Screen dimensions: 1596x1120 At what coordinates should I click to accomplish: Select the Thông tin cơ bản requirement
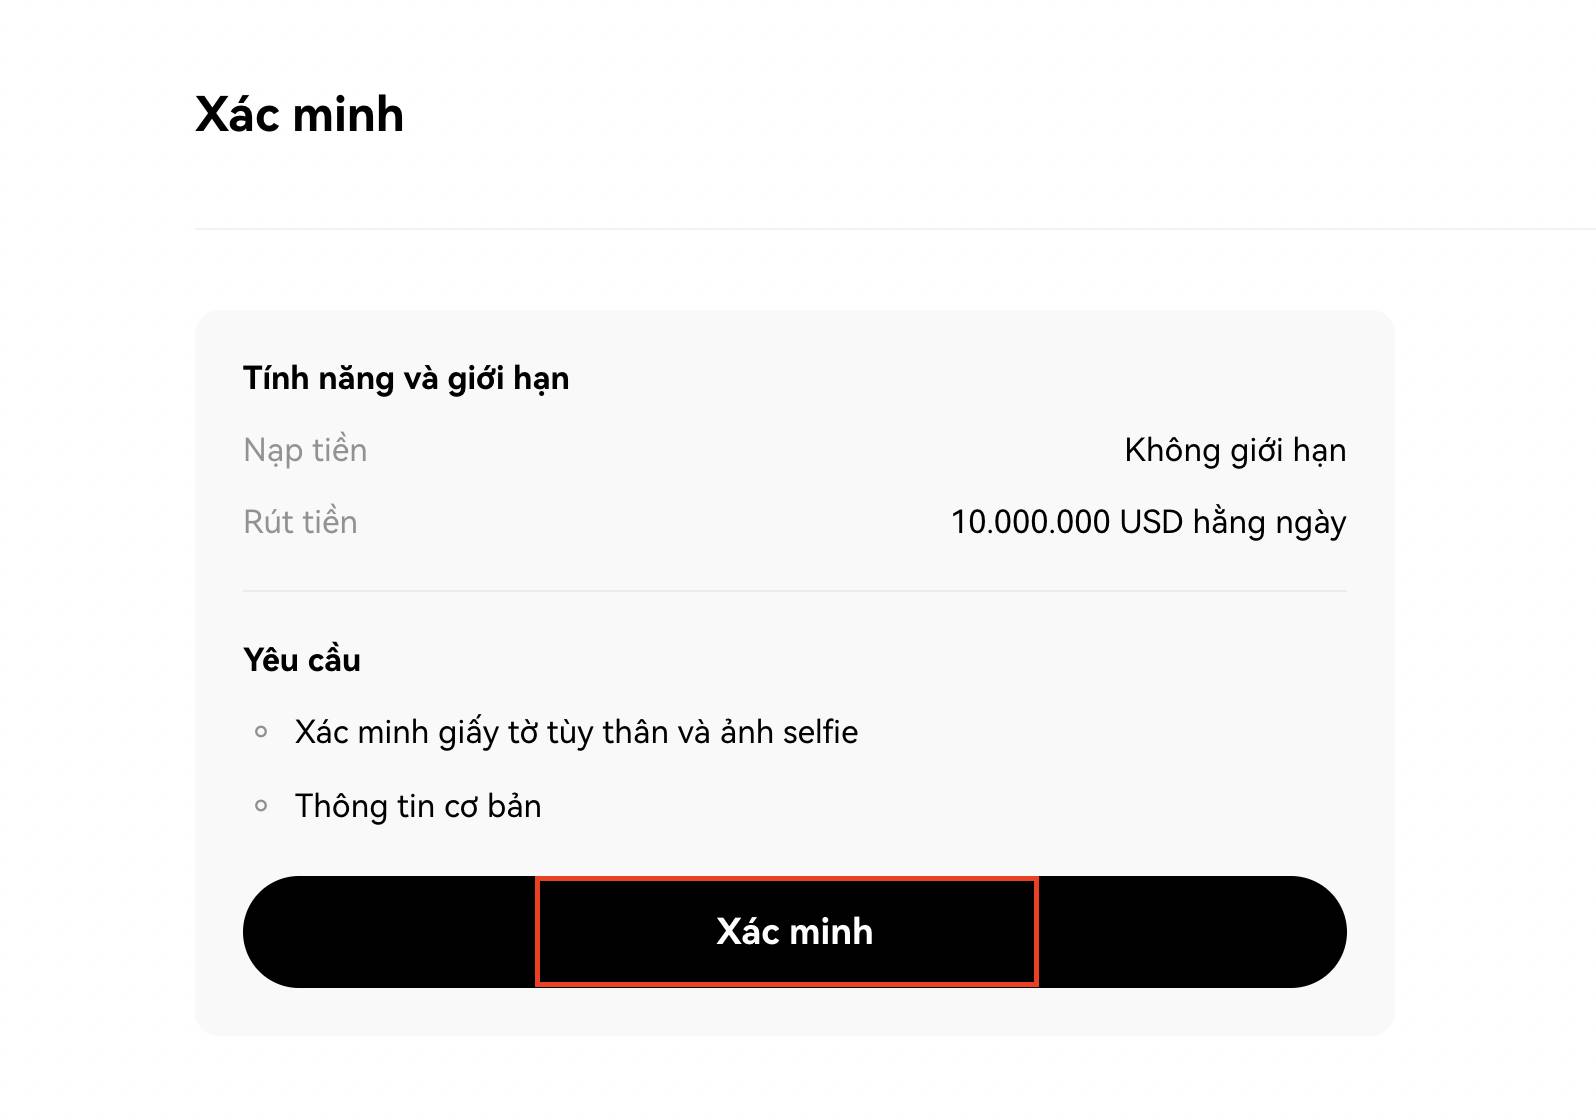tap(418, 806)
